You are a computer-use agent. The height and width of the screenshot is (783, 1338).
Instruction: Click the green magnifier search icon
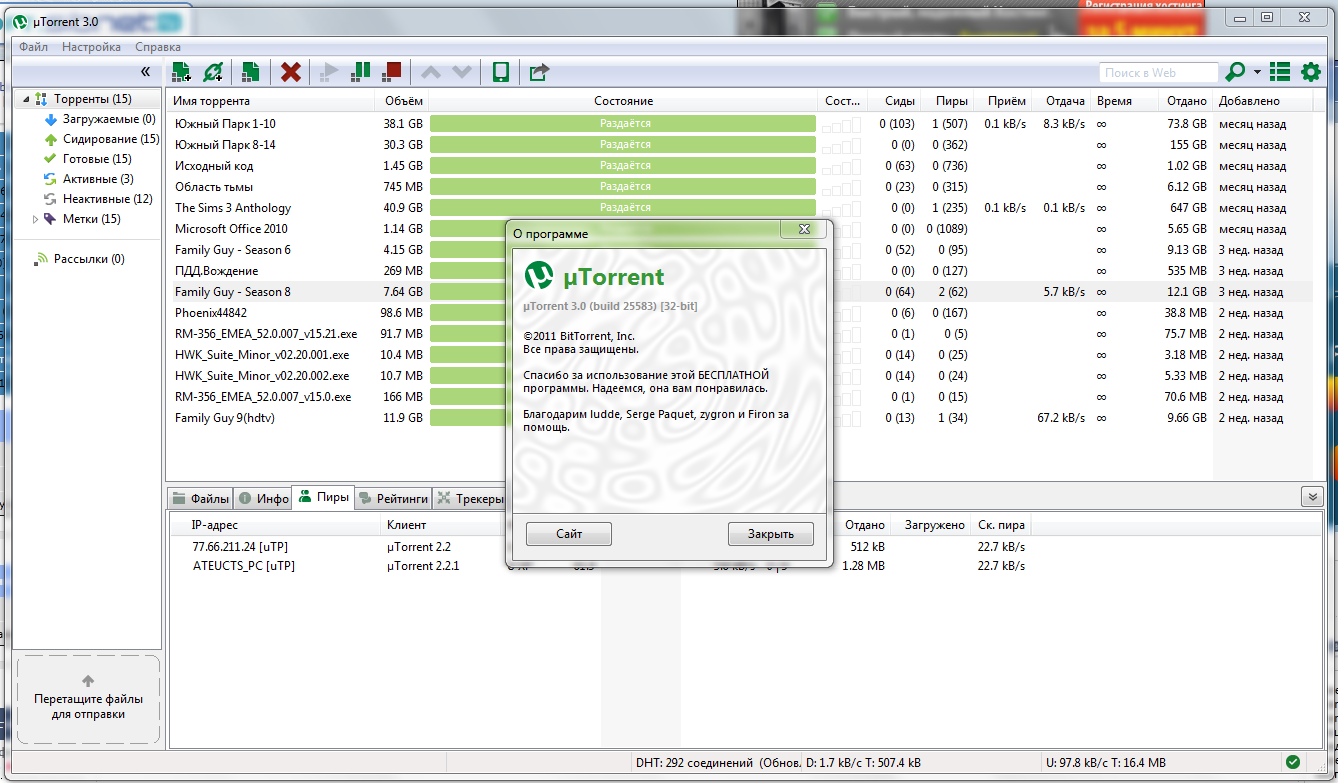coord(1235,72)
